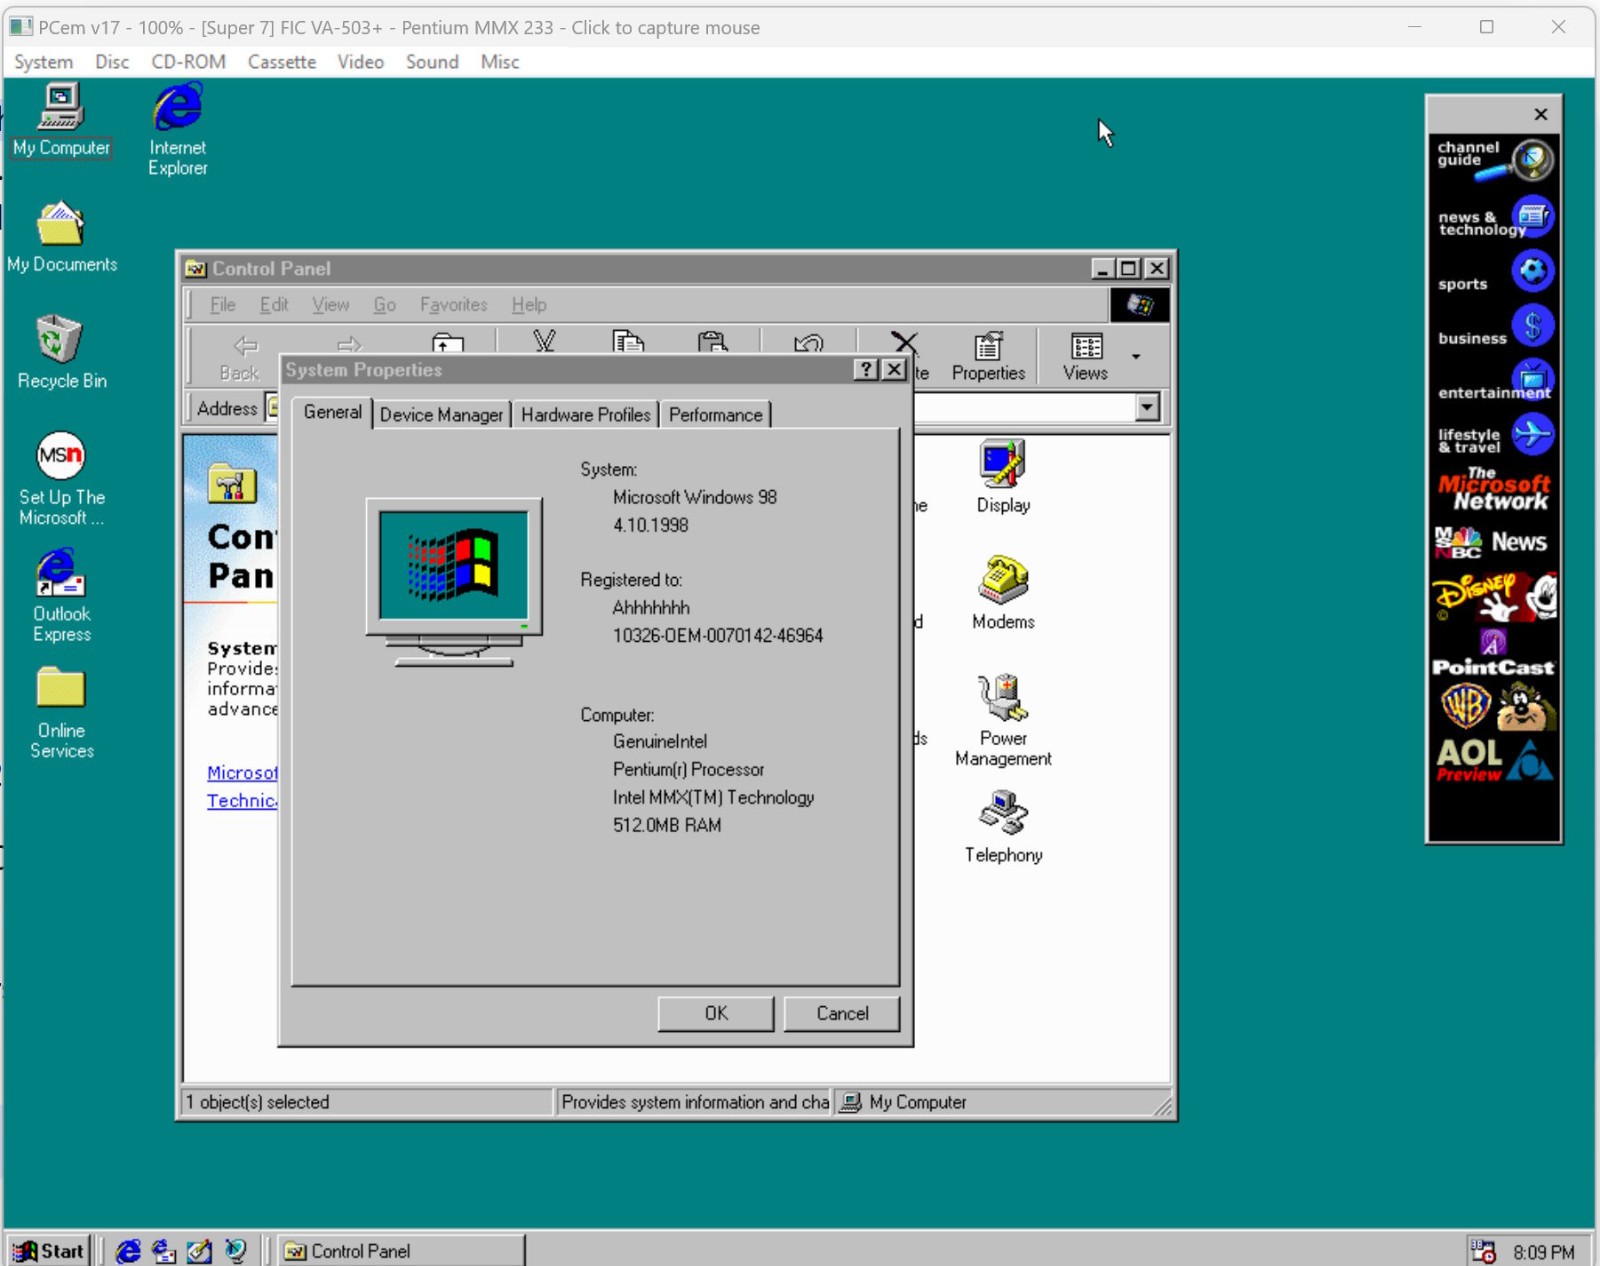The height and width of the screenshot is (1266, 1600).
Task: Open lifestyle & travel channel
Action: click(1494, 437)
